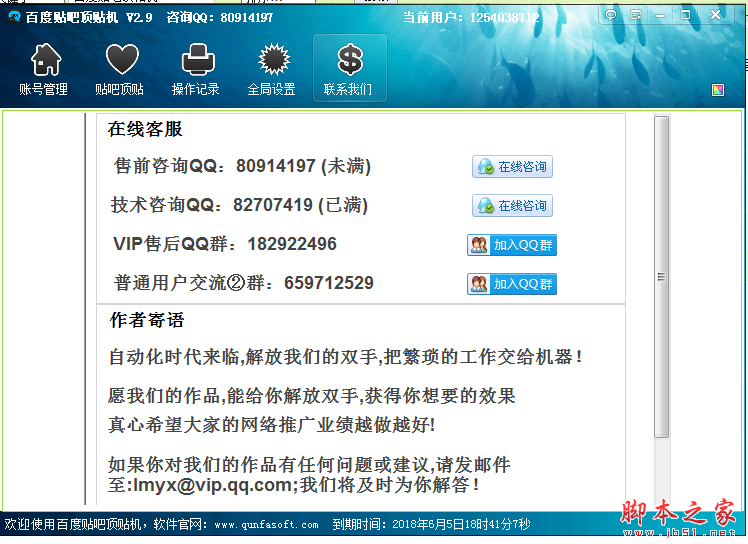
Task: Click VIP售后QQ群: 182922496 text
Action: pyautogui.click(x=225, y=244)
